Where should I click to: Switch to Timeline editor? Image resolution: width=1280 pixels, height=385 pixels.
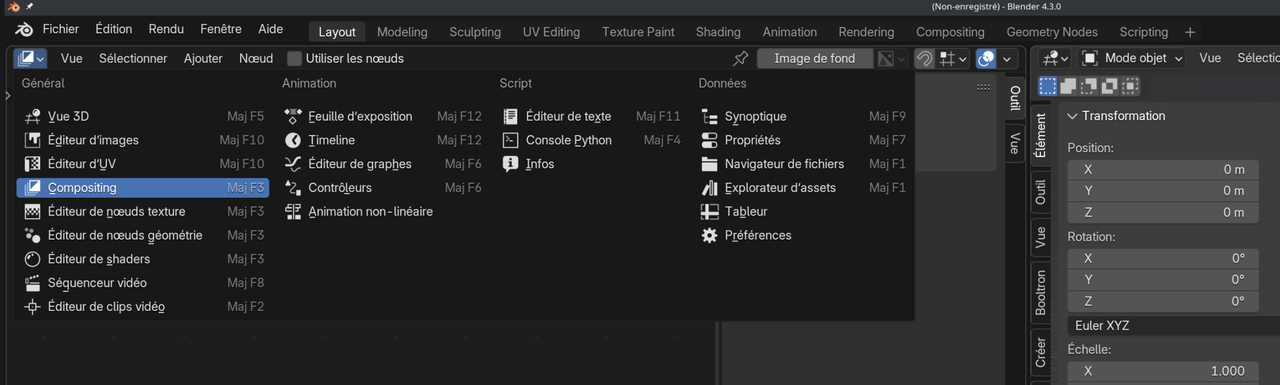tap(383, 140)
